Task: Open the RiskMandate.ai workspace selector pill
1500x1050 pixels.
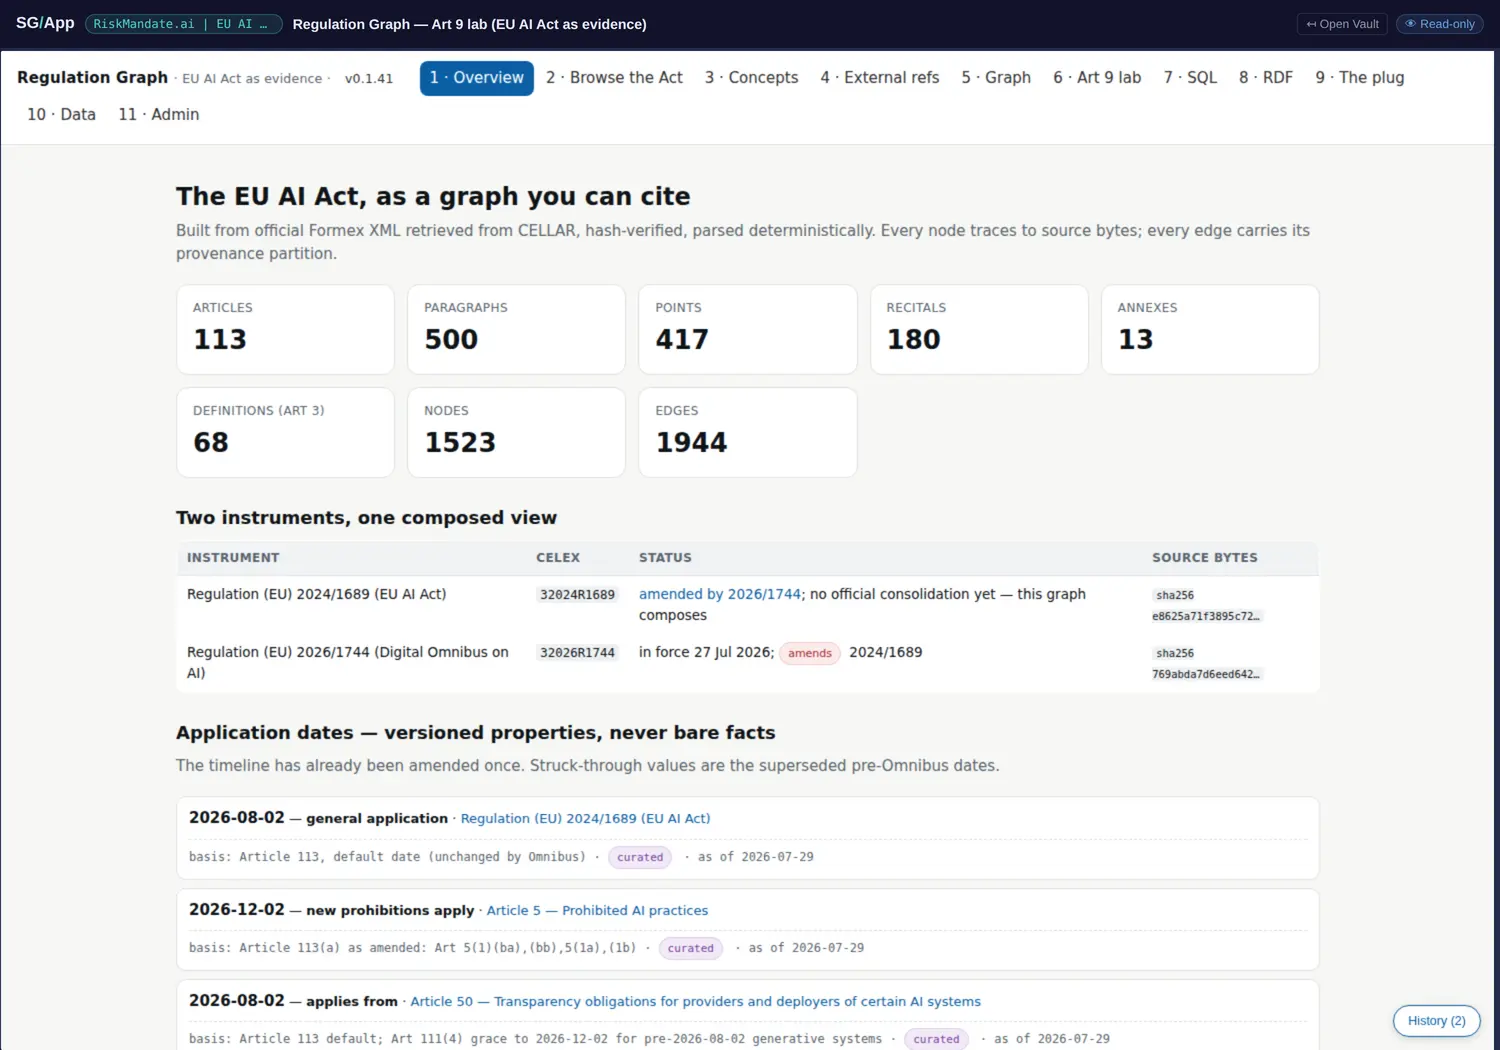Action: click(x=184, y=24)
